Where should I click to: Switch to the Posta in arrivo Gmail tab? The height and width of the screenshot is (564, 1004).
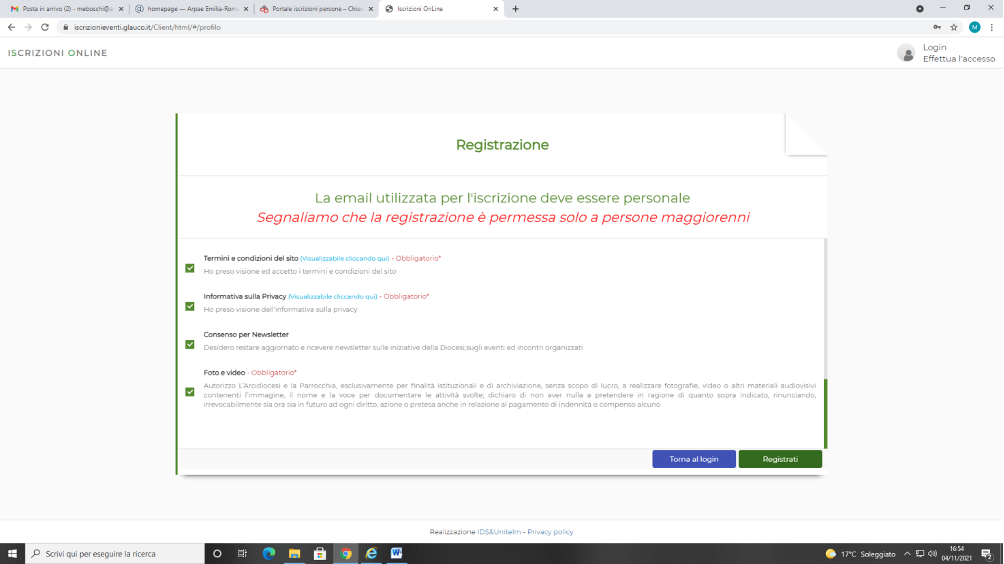64,9
